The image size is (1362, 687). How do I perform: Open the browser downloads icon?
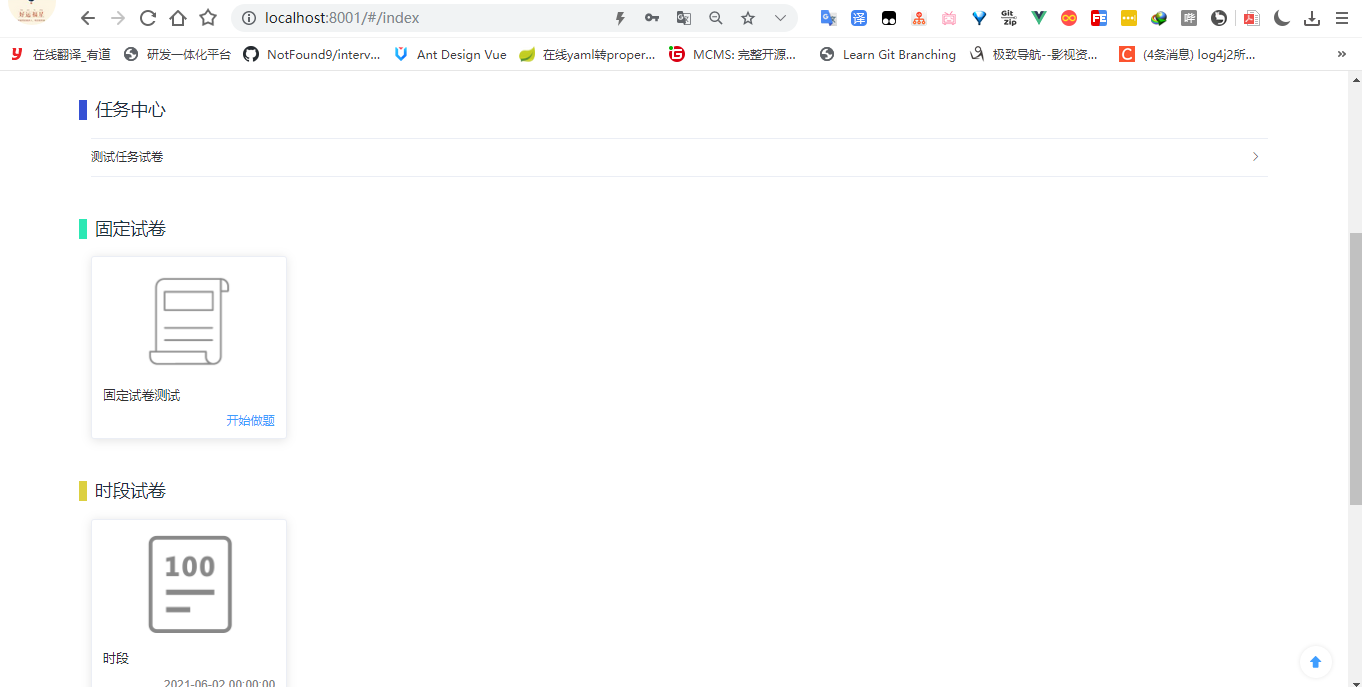coord(1313,18)
